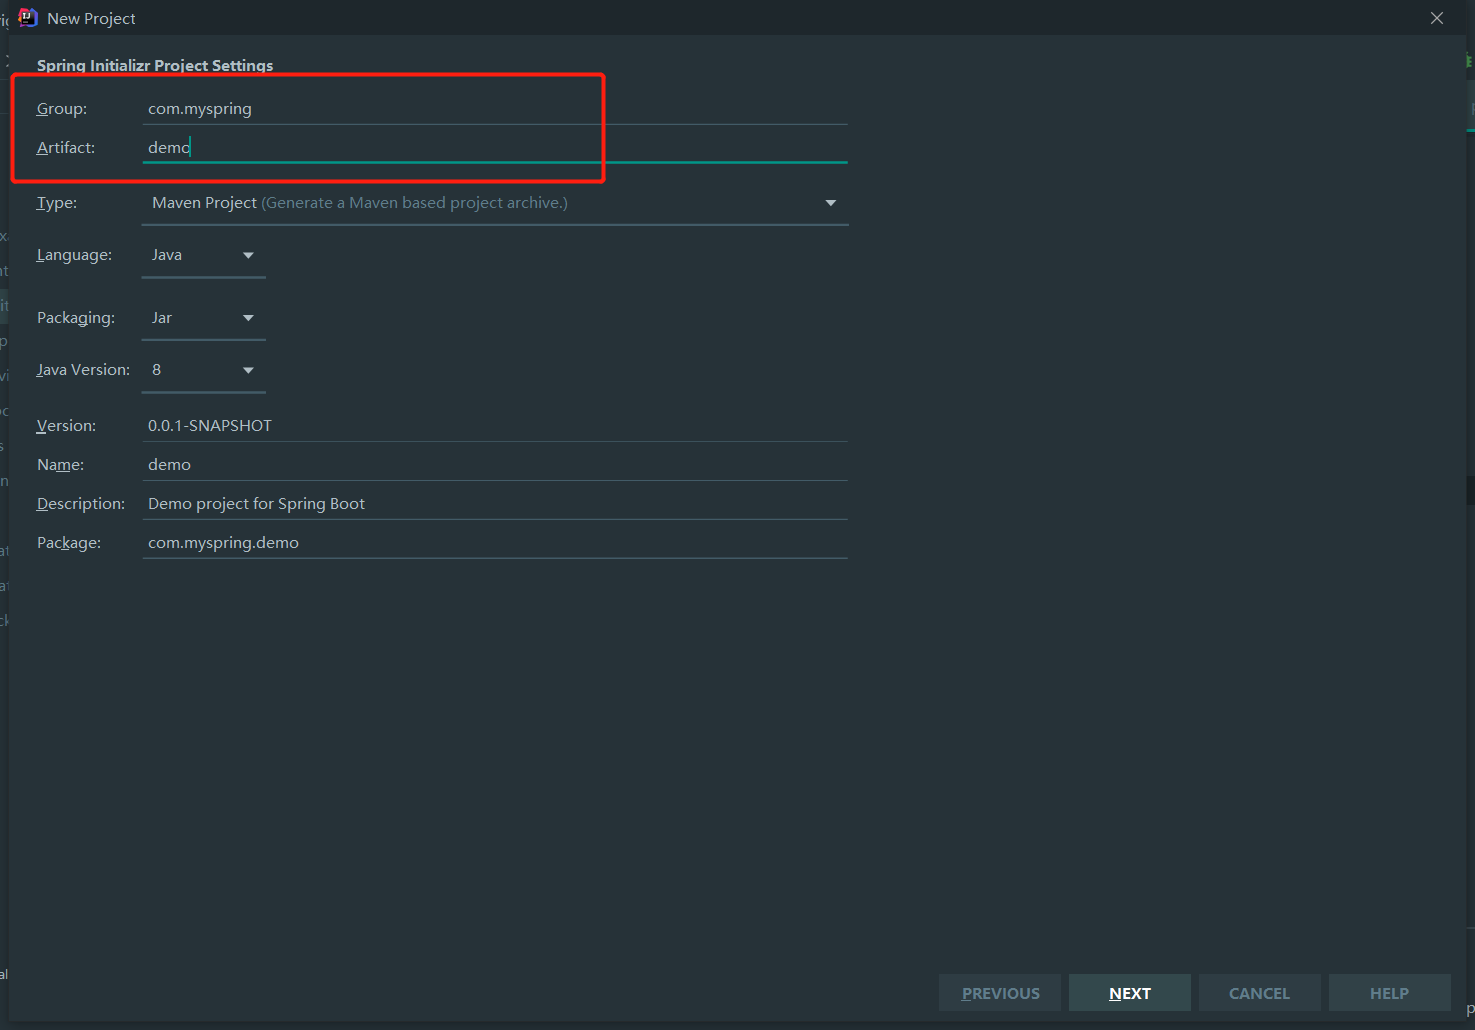Click the Package label
The width and height of the screenshot is (1475, 1030).
point(69,542)
